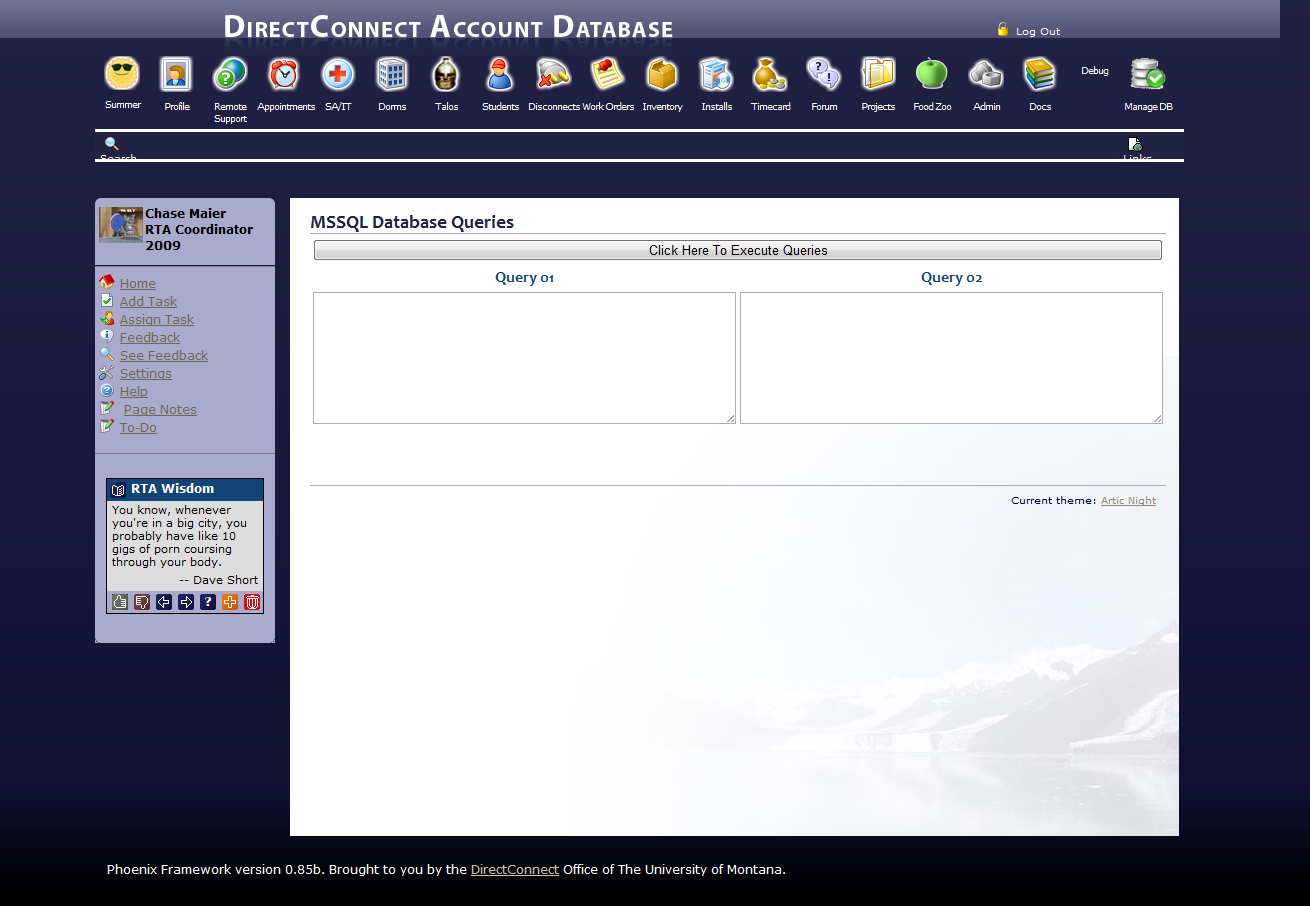The width and height of the screenshot is (1310, 906).
Task: Open the Timecard money bag icon
Action: coord(770,74)
